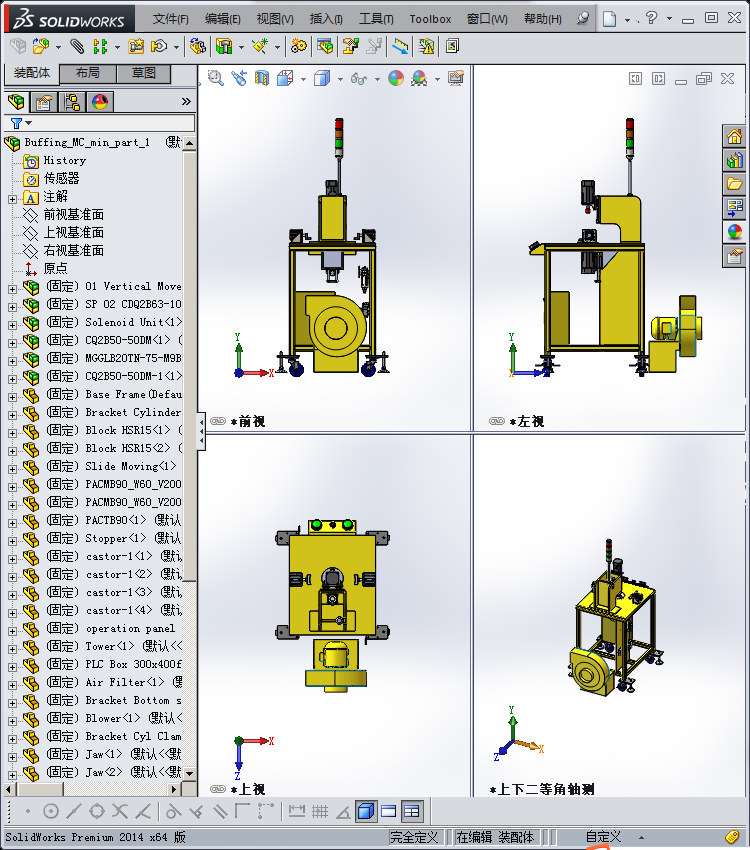Screen dimensions: 750x850
Task: Select the Tower<1> component in tree
Action: click(109, 646)
